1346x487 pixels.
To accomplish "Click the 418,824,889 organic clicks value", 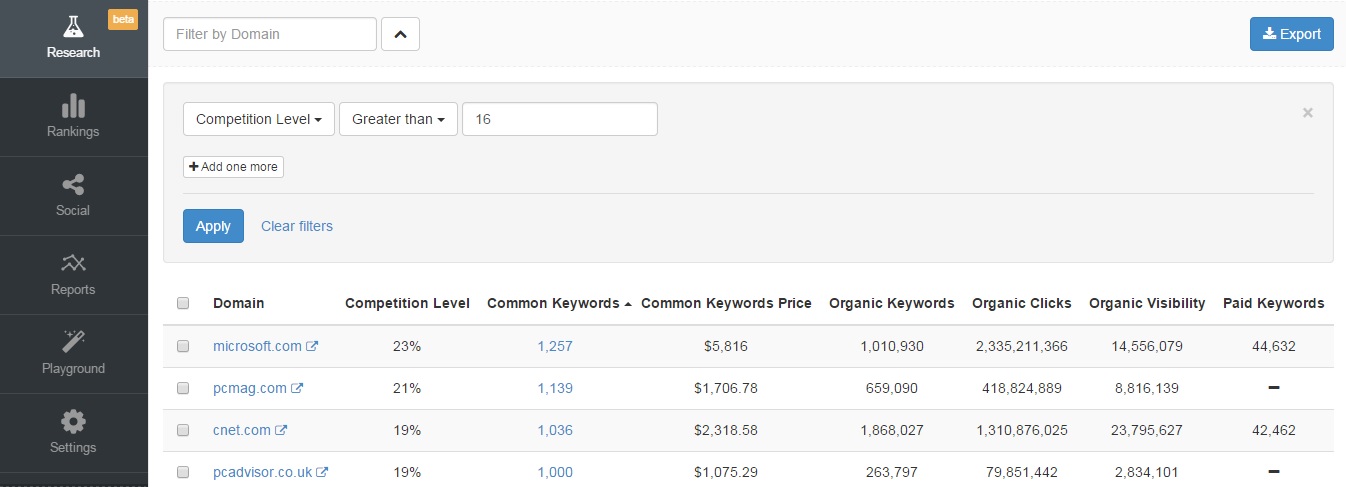I will 1021,388.
